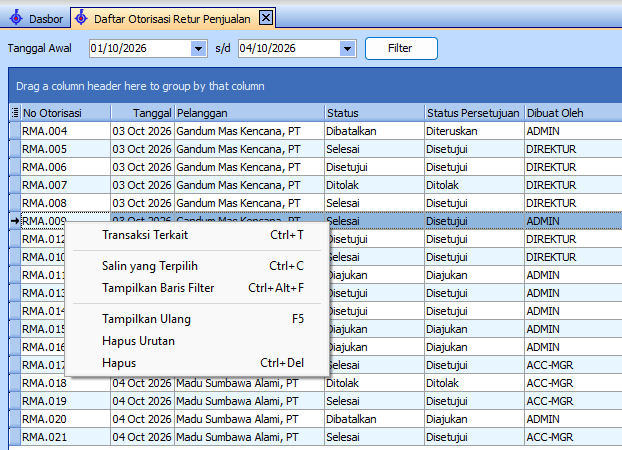Click the Status column header
622x450 pixels.
click(374, 113)
